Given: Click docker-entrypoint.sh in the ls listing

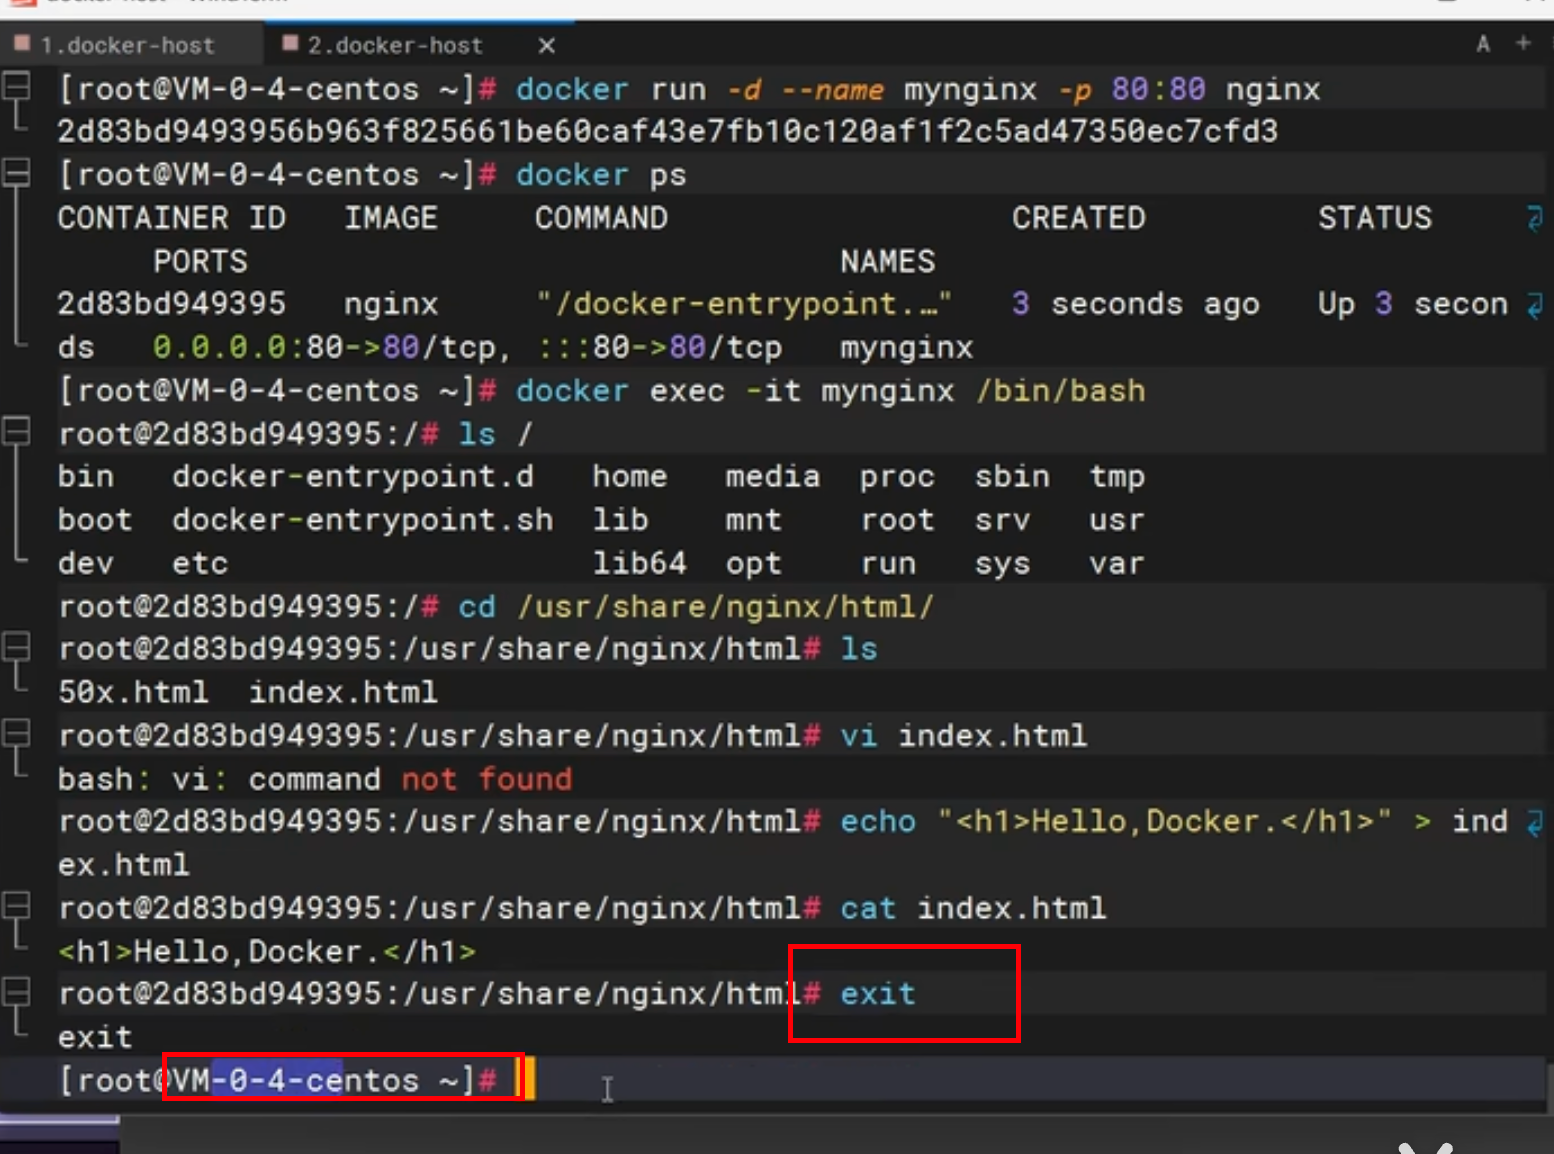Looking at the screenshot, I should point(362,519).
